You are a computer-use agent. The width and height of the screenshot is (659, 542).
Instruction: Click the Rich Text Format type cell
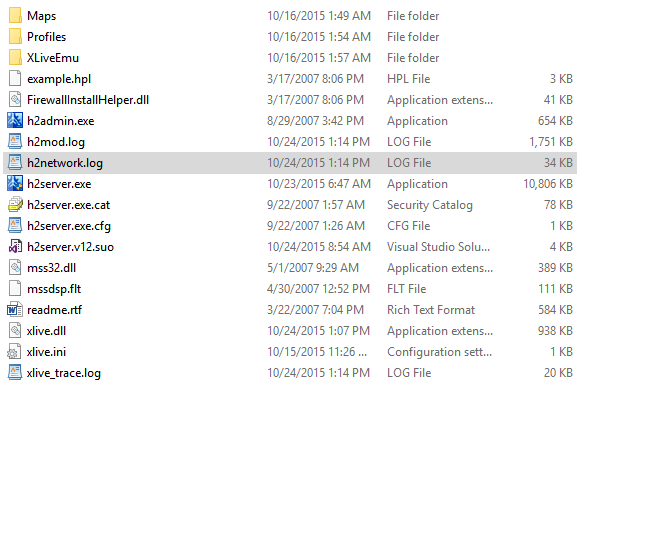[x=431, y=310]
